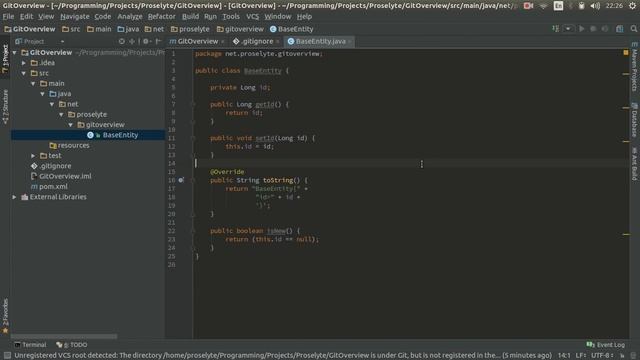Click the override gutter icon on line 16

pyautogui.click(x=181, y=180)
